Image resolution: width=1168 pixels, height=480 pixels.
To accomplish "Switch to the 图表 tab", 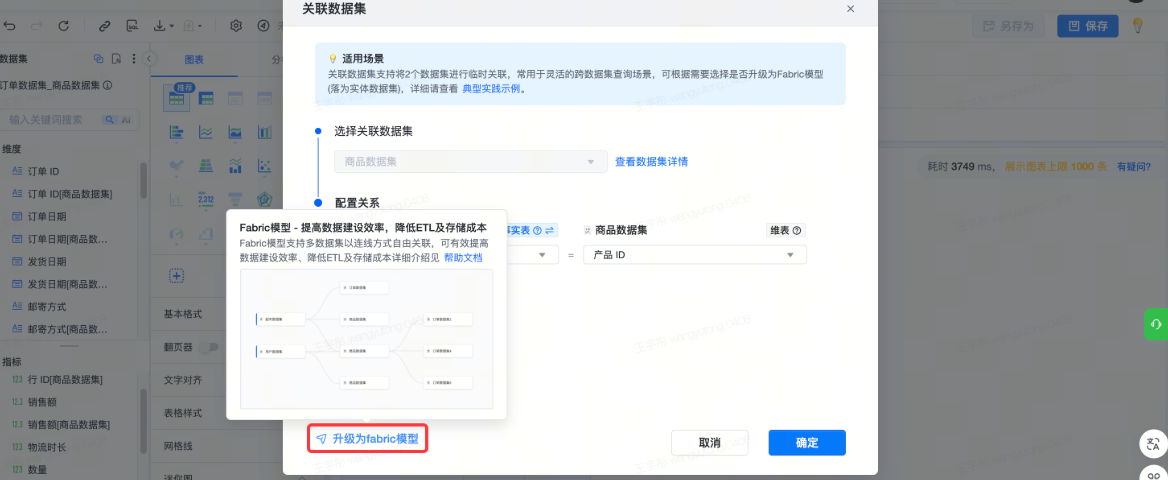I will [x=194, y=59].
